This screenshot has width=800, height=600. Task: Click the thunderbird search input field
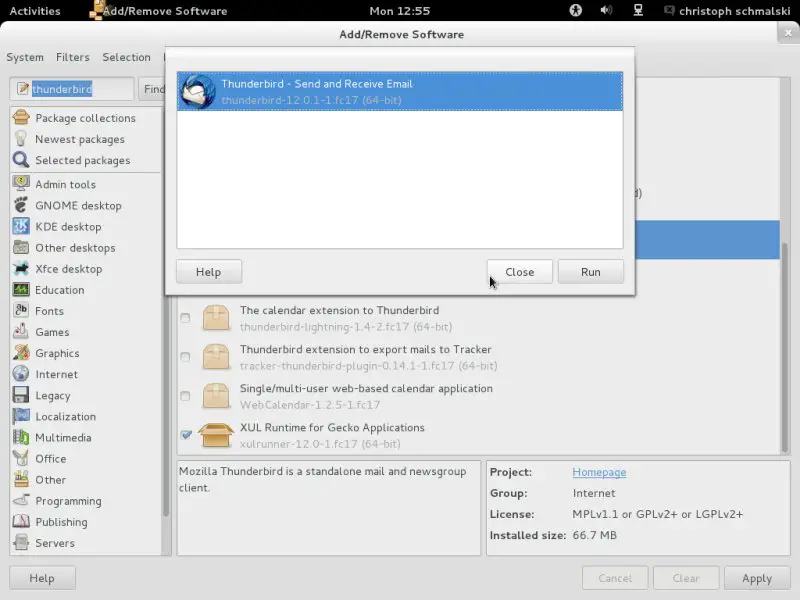(72, 89)
